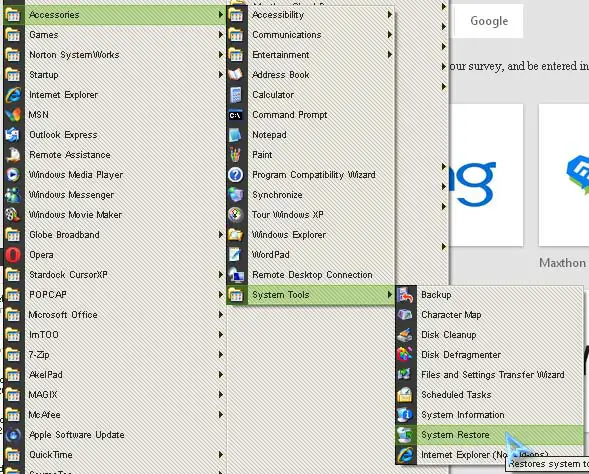Select Disk Defragmenter menu entry
The width and height of the screenshot is (589, 474).
pyautogui.click(x=489, y=355)
